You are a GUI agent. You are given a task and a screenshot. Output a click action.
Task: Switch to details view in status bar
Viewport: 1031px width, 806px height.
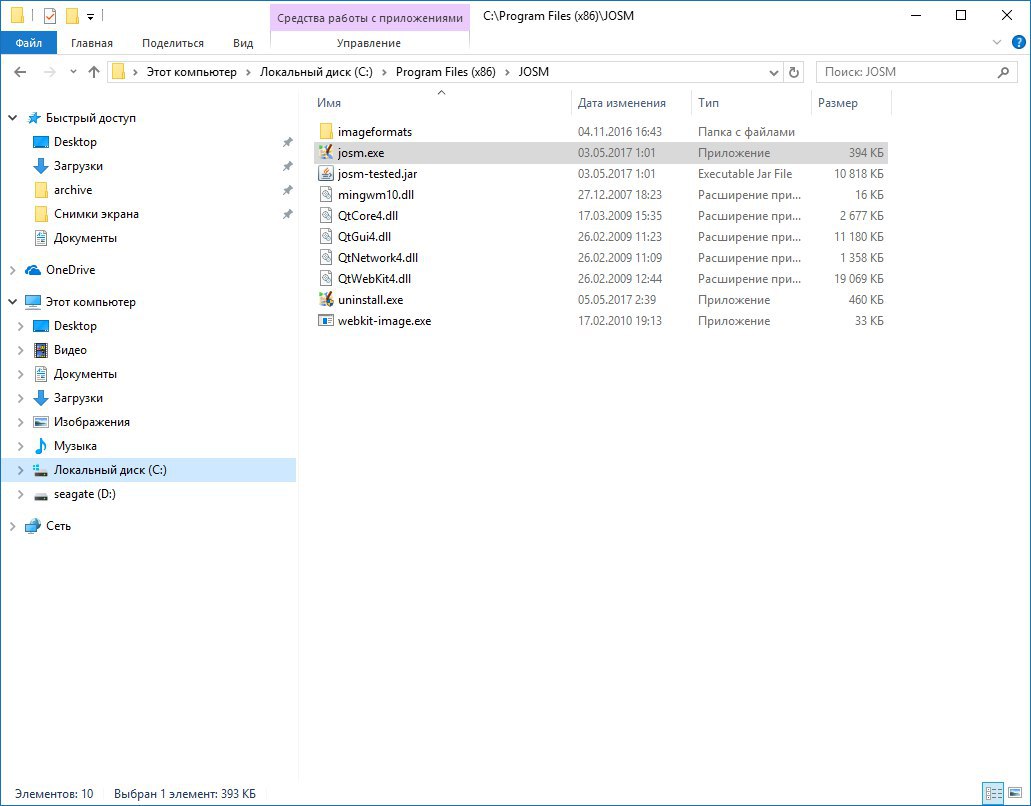point(993,794)
